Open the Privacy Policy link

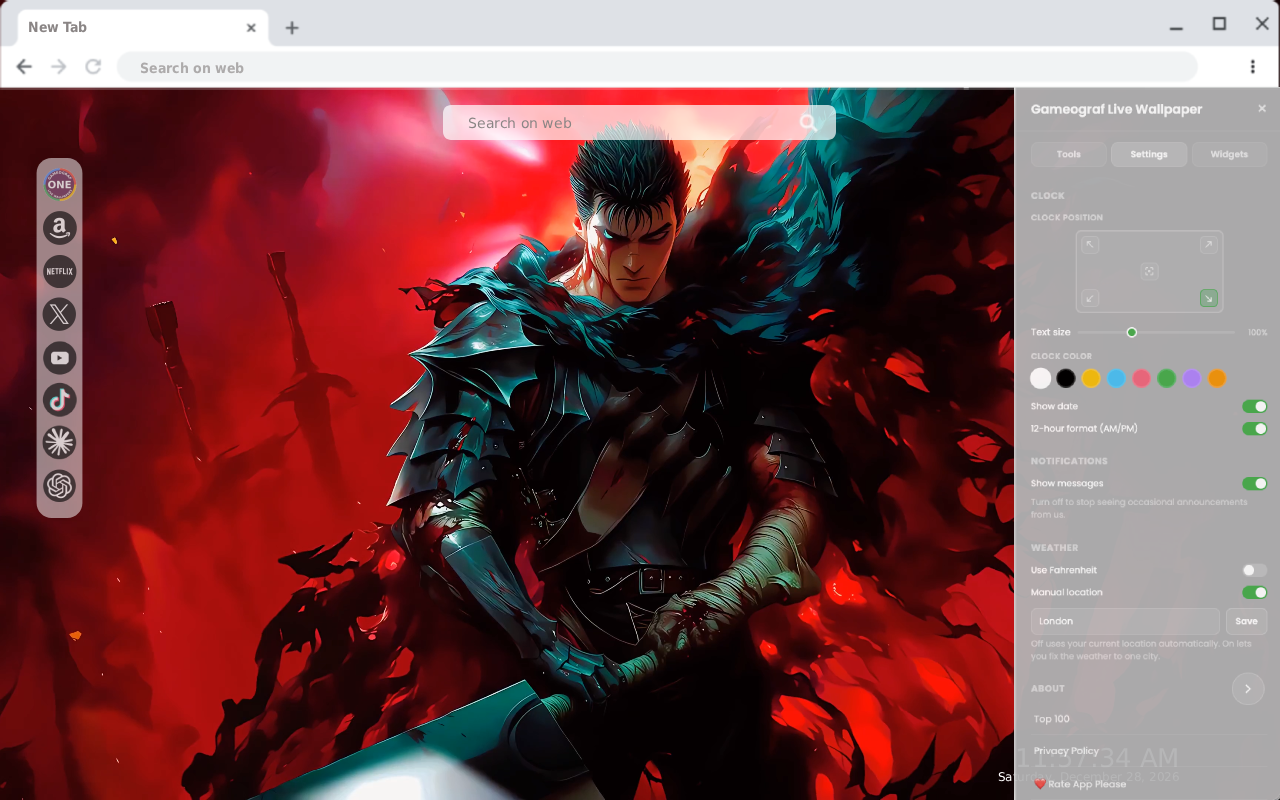pos(1066,751)
